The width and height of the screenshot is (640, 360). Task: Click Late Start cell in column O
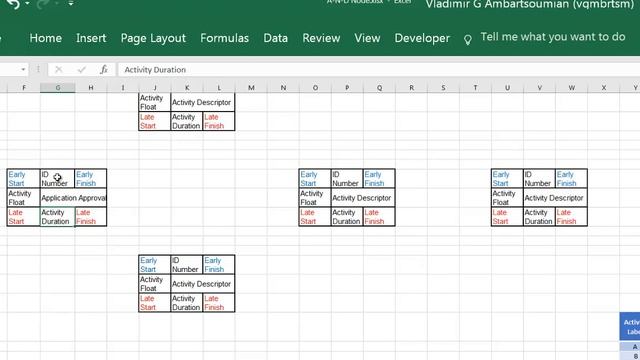coord(315,217)
